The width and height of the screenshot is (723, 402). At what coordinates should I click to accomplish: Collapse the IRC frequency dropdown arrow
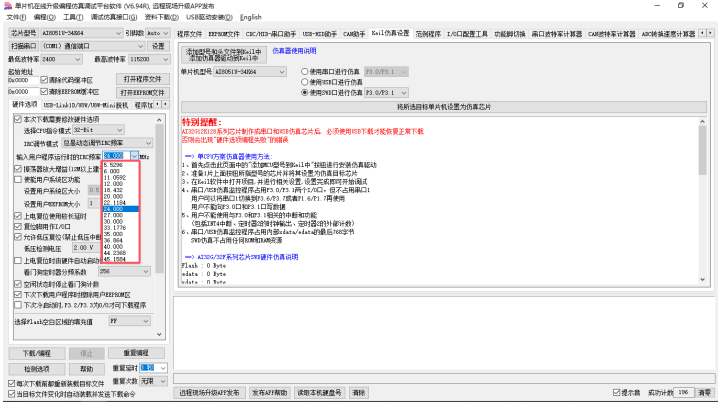(134, 156)
